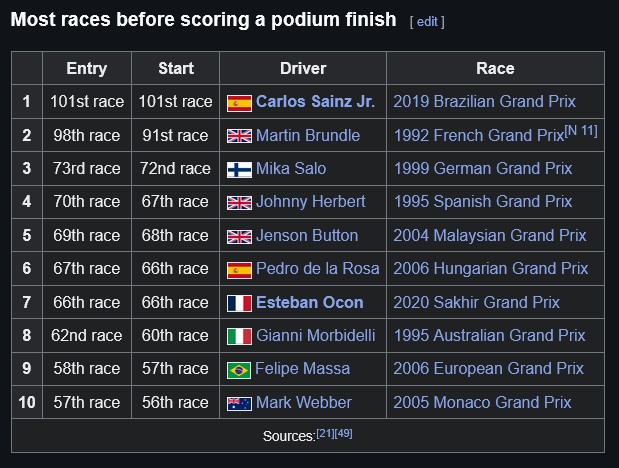Click the Brazilian flag beside Felipe Massa

point(239,370)
